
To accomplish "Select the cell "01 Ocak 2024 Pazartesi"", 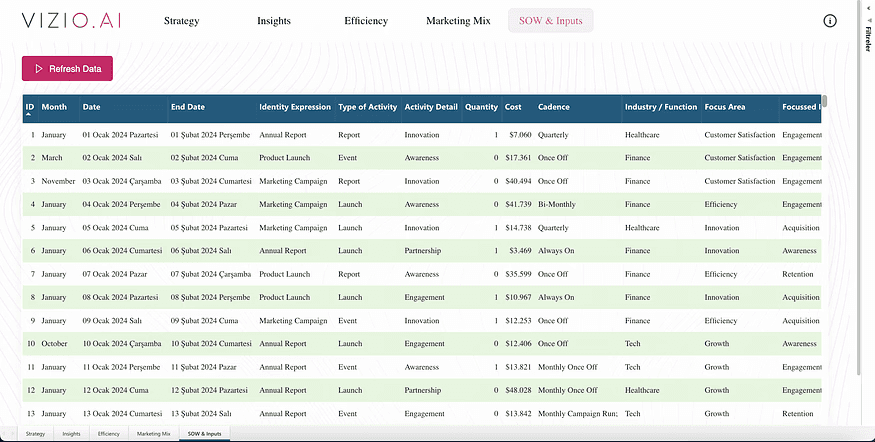I will pyautogui.click(x=121, y=135).
